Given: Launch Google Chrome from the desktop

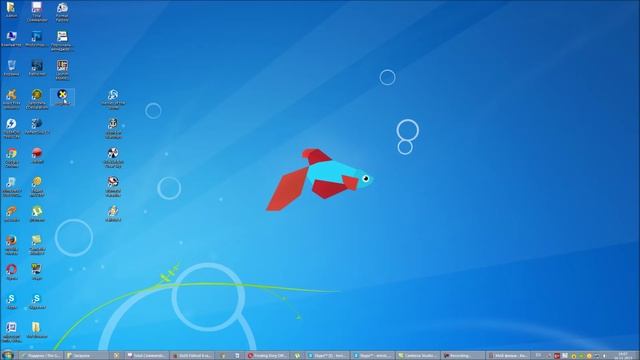Looking at the screenshot, I should 11,158.
